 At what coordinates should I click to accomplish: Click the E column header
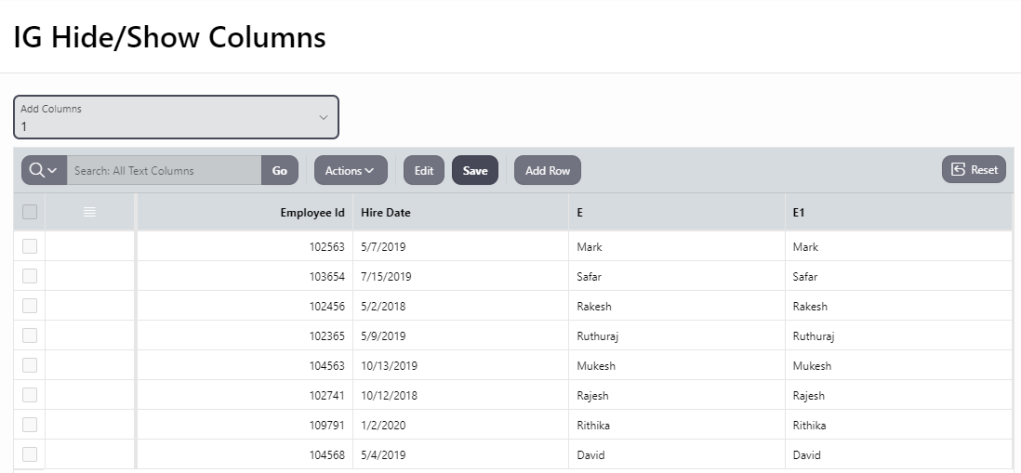(580, 212)
